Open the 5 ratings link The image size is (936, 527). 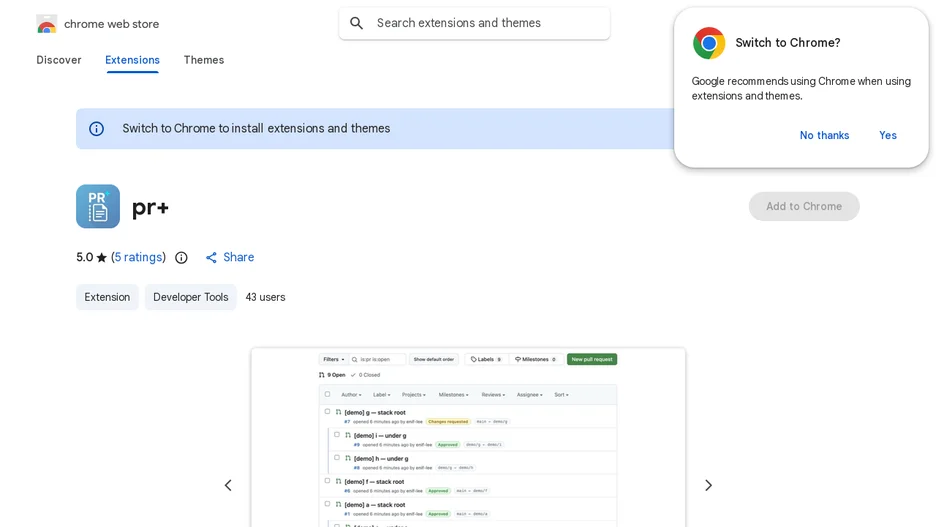click(138, 257)
